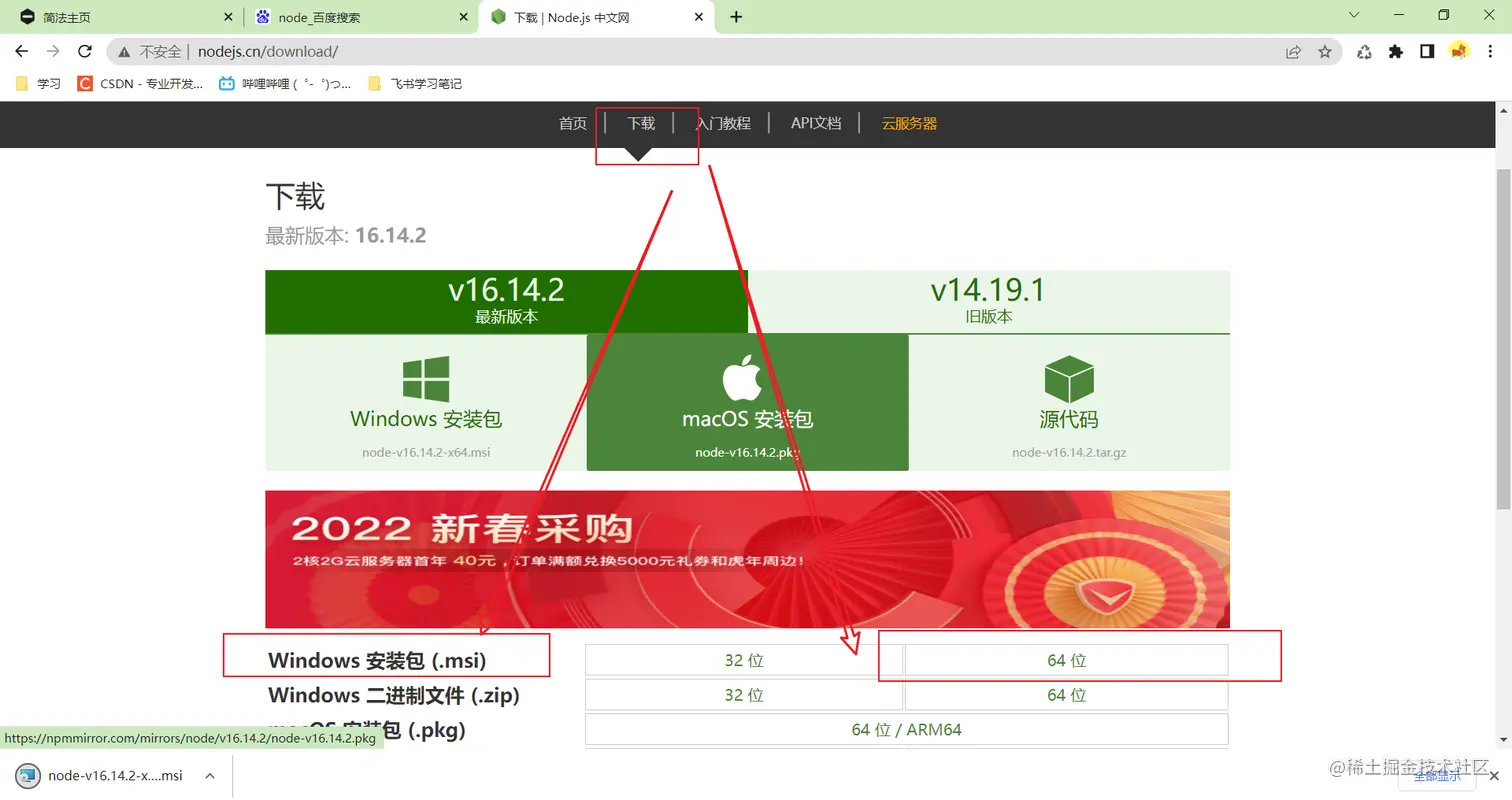This screenshot has width=1512, height=800.
Task: Open the 飞书学习笔记 bookmark folder
Action: click(415, 84)
